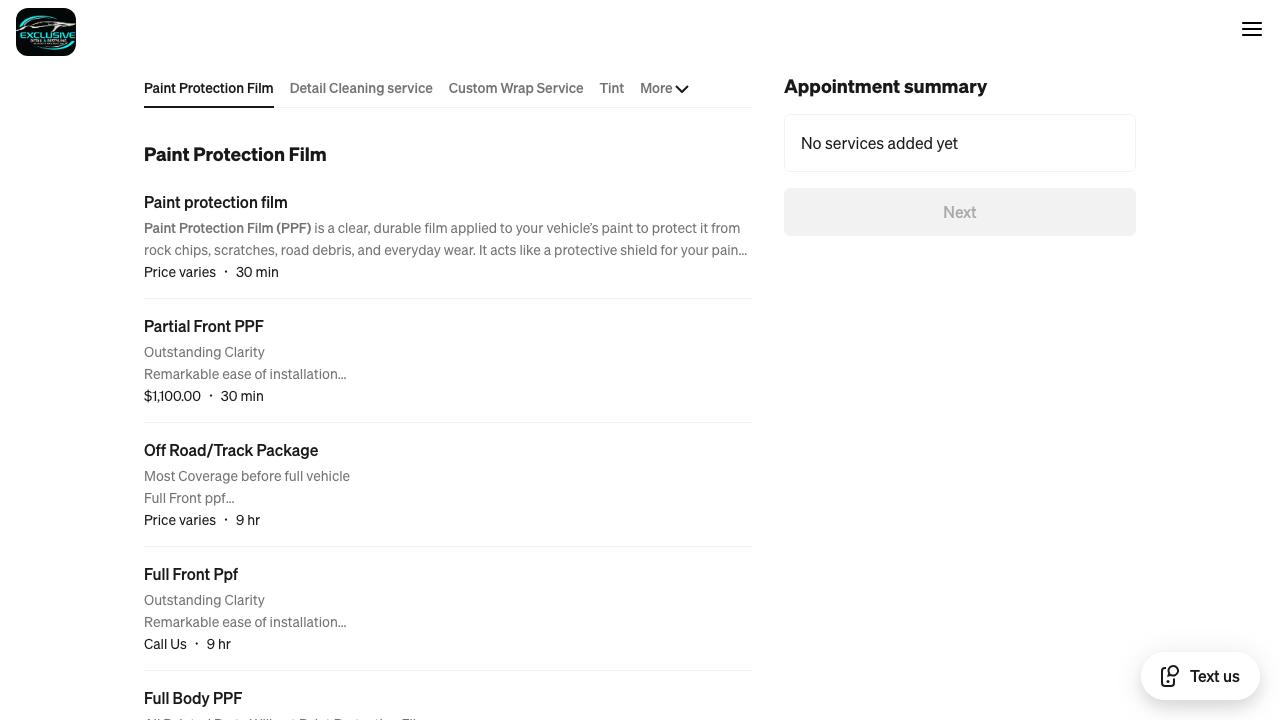Click the Text us chat icon

[x=1169, y=676]
